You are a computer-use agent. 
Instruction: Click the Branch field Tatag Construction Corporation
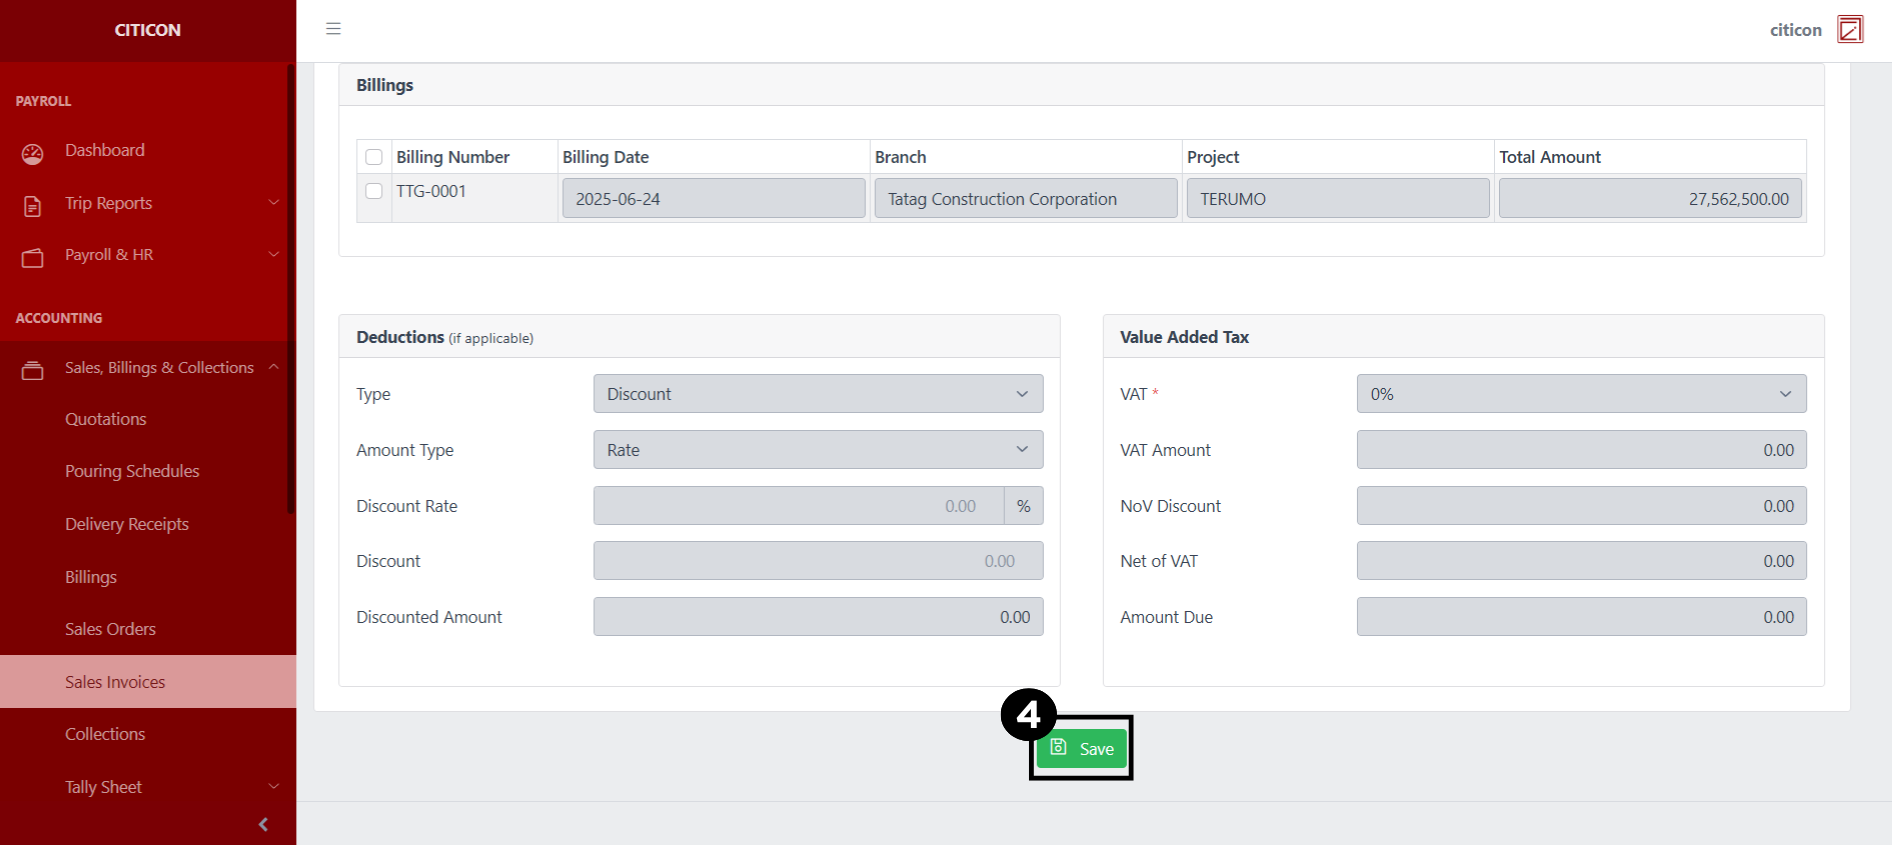(1026, 198)
